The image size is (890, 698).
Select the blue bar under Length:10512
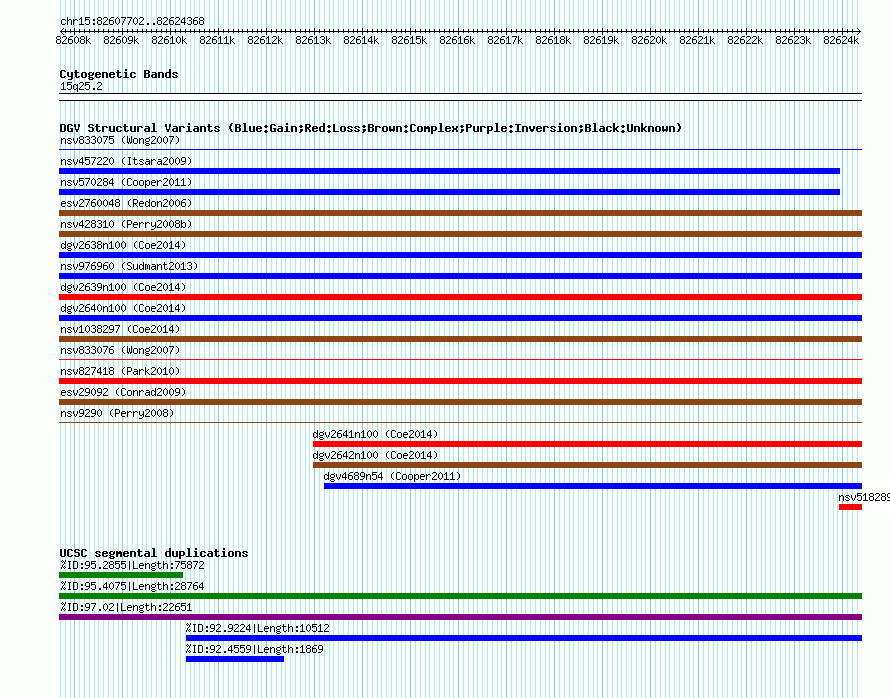pos(524,638)
